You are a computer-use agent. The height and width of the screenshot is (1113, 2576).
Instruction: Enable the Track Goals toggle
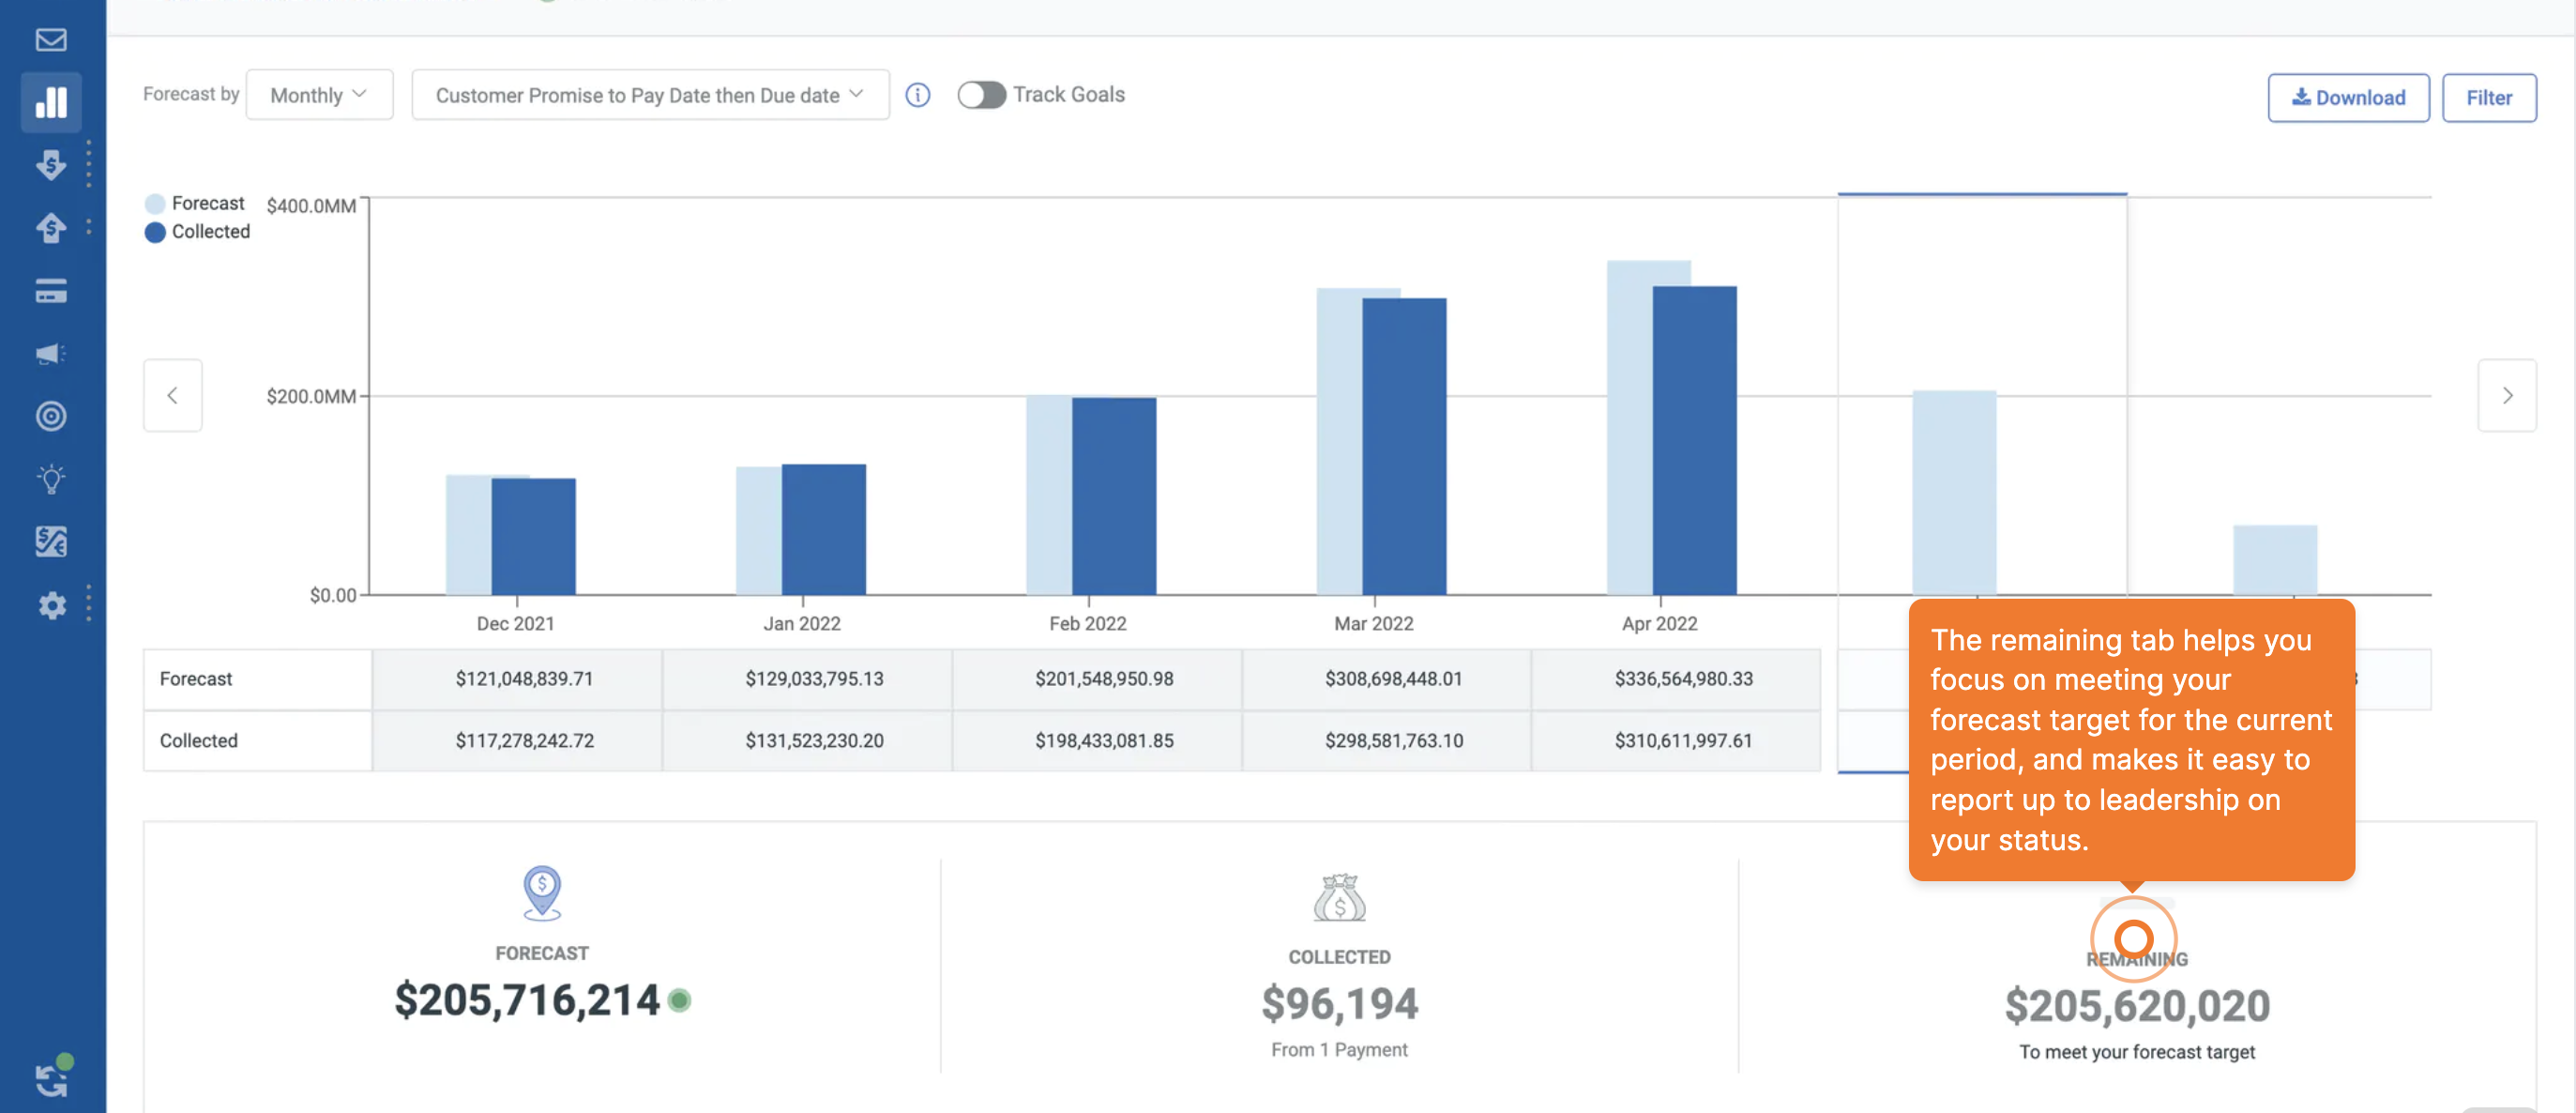coord(981,95)
